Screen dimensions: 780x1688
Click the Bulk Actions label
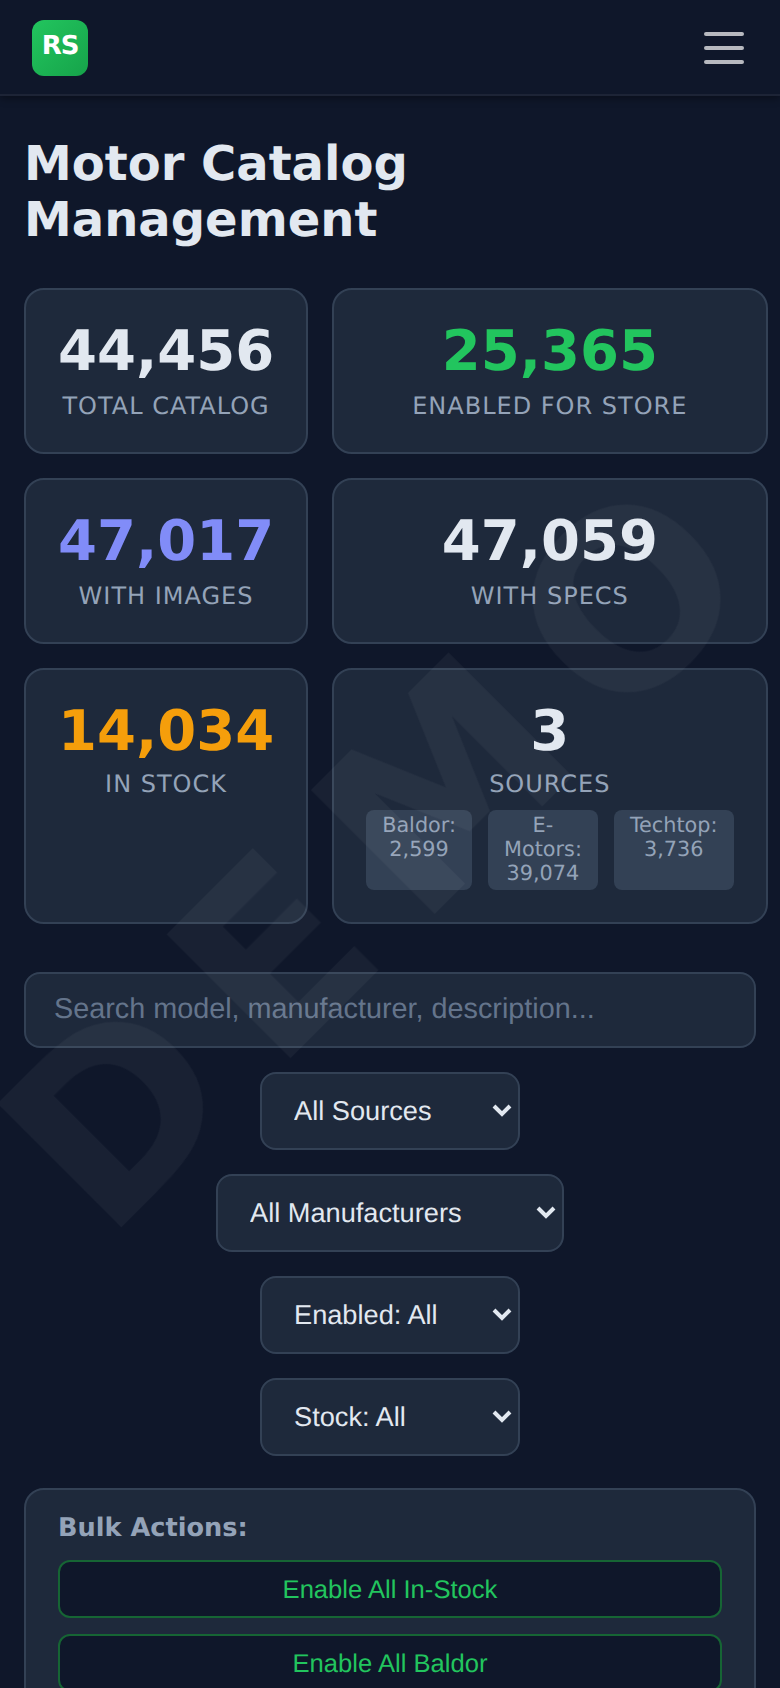tap(153, 1527)
